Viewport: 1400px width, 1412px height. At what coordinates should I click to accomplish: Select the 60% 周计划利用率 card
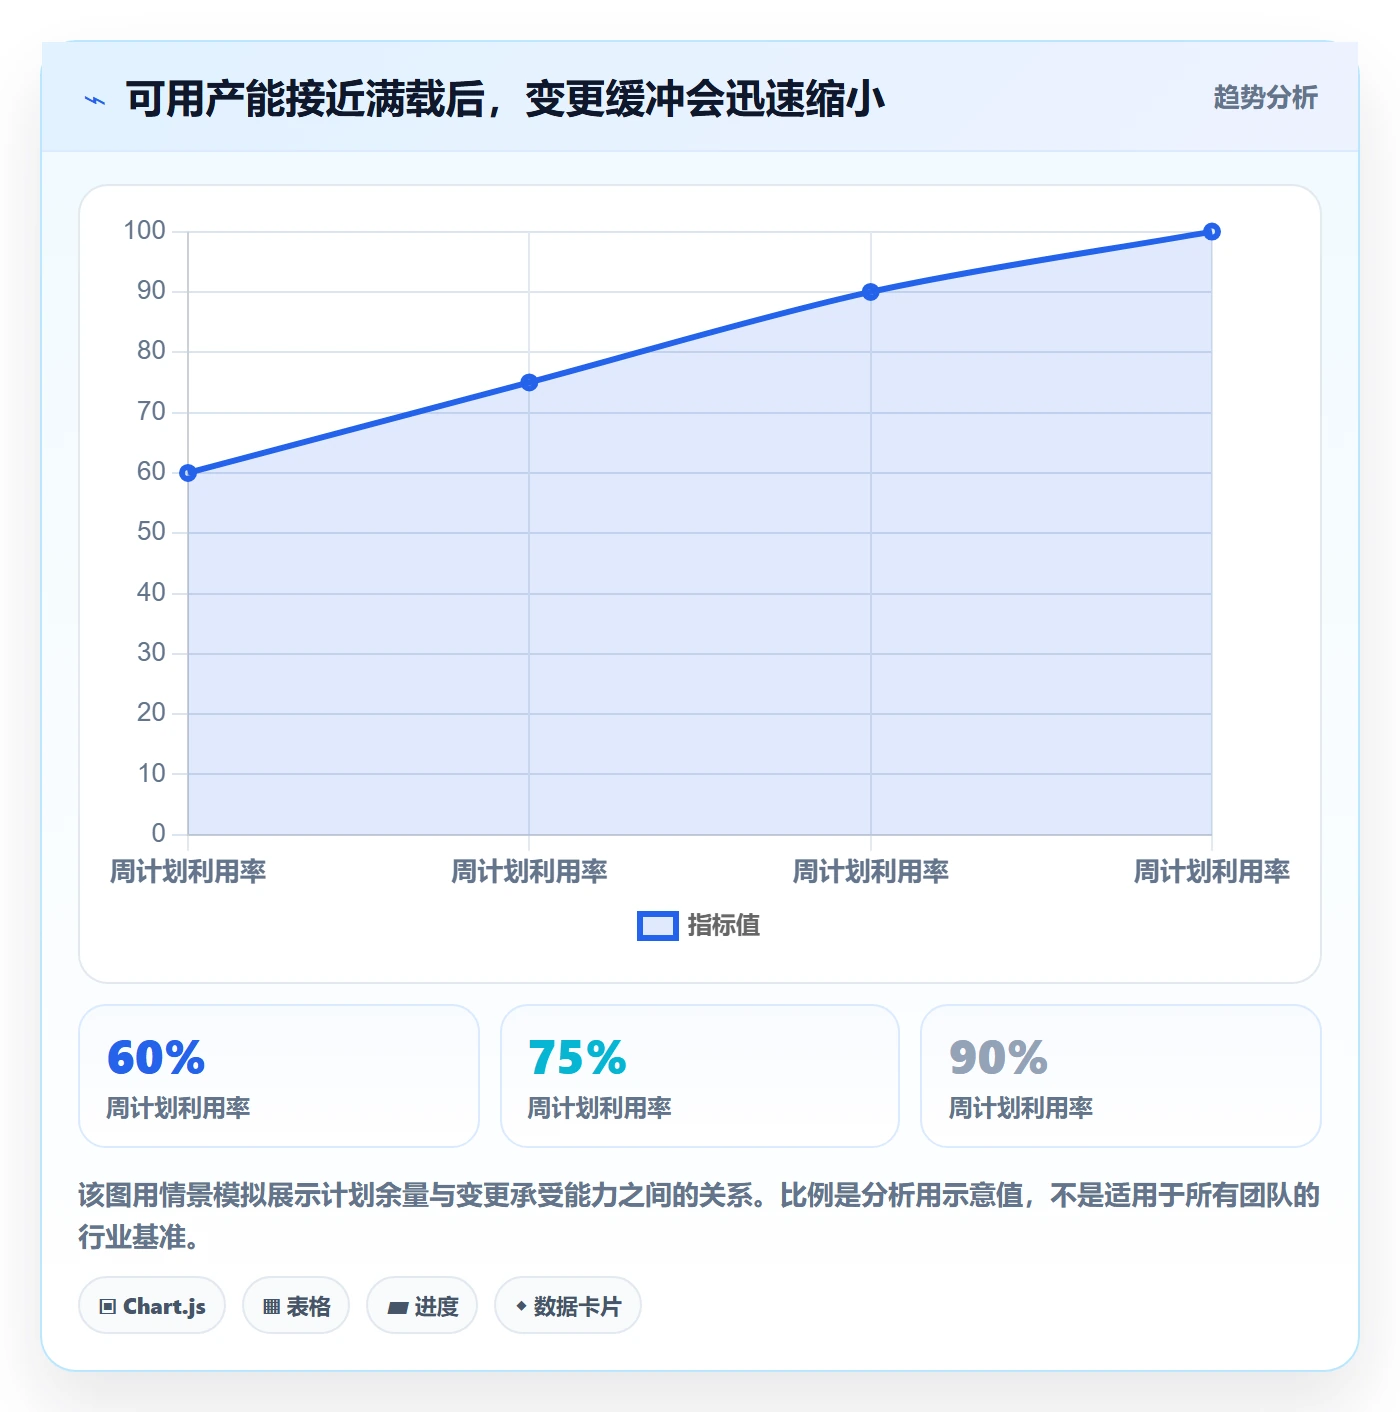click(279, 1076)
